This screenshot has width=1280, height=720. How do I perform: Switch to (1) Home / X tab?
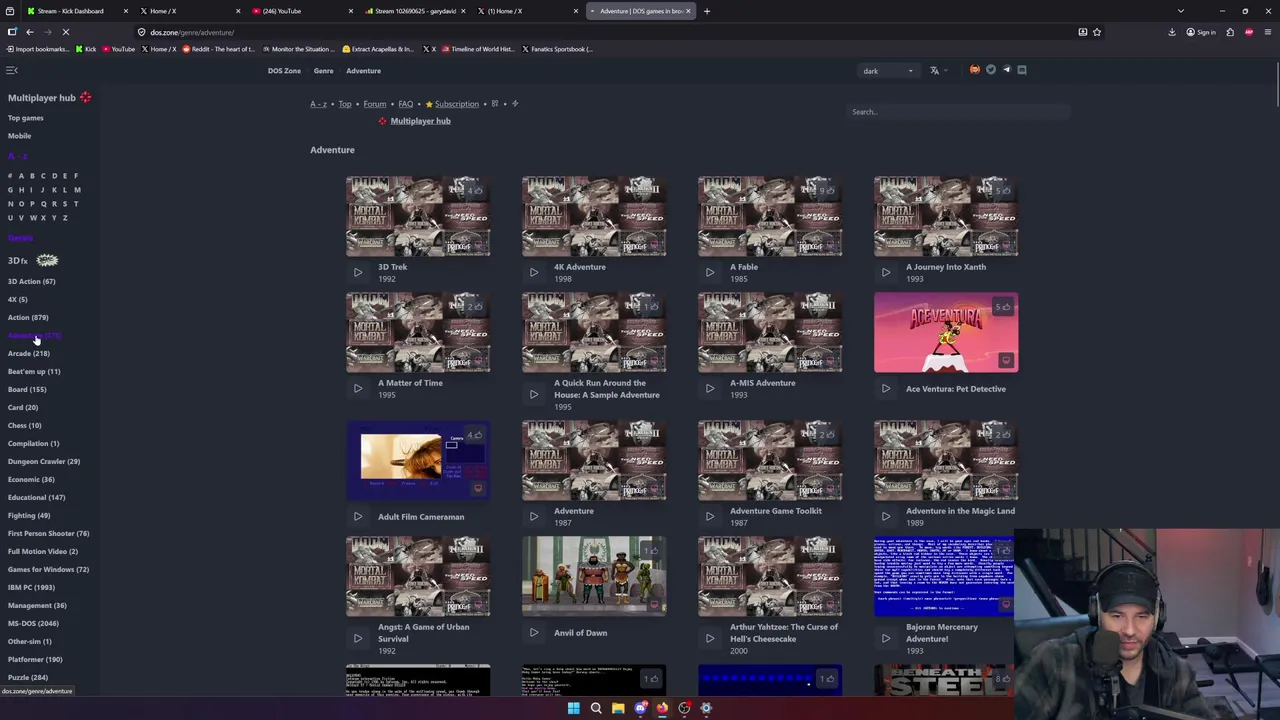pos(527,11)
